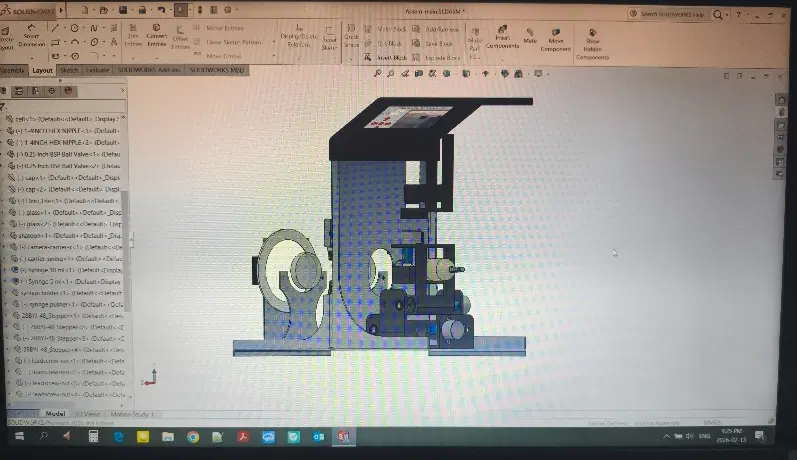Switch to the Sketch ribbon tab
This screenshot has width=797, height=460.
[x=69, y=71]
